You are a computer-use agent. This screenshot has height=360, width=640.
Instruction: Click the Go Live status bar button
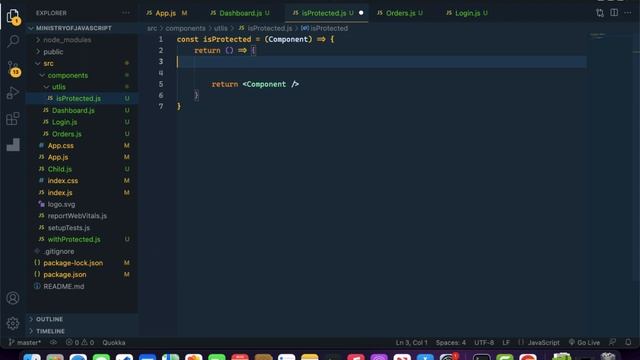coord(584,342)
